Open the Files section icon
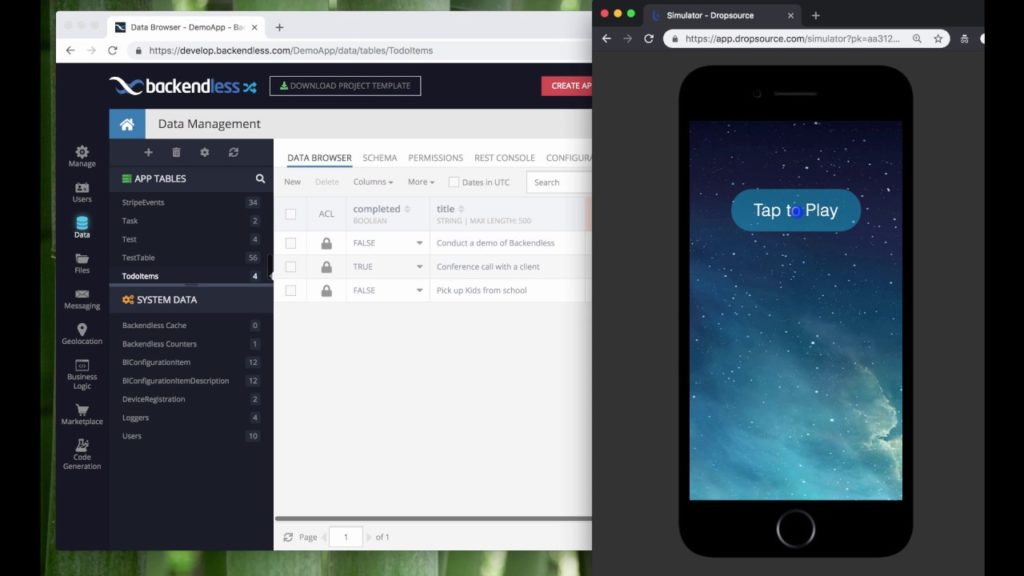Viewport: 1024px width, 576px height. (82, 263)
